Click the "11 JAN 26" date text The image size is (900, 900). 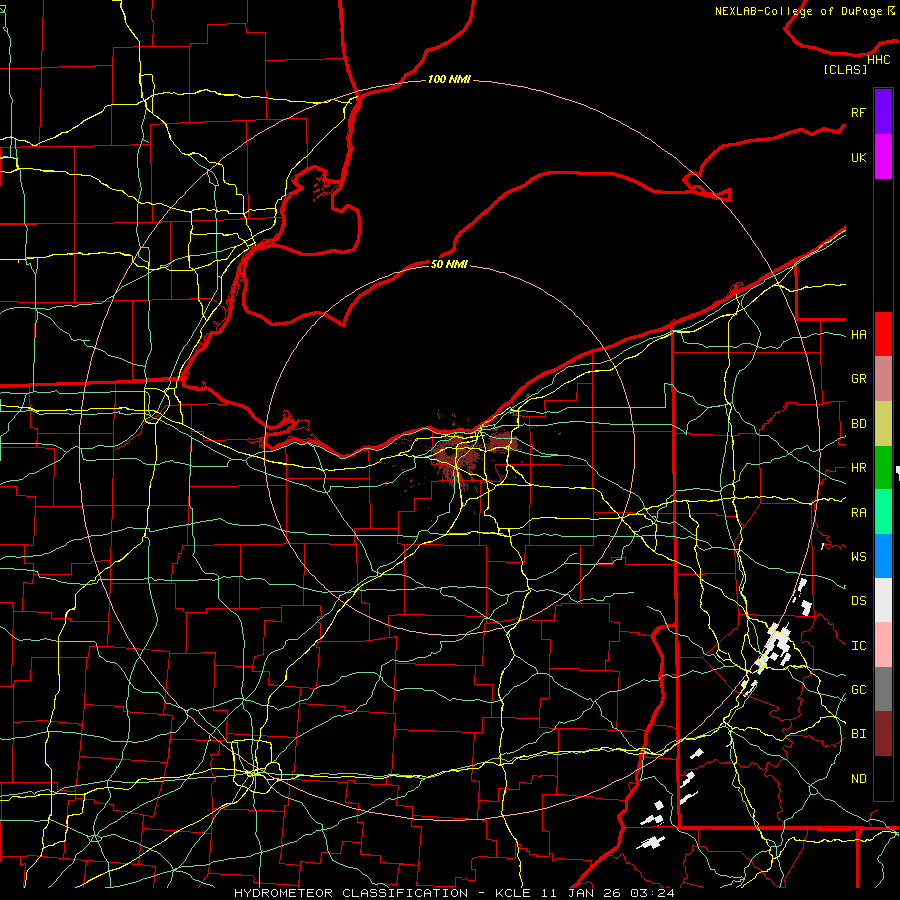pos(581,893)
